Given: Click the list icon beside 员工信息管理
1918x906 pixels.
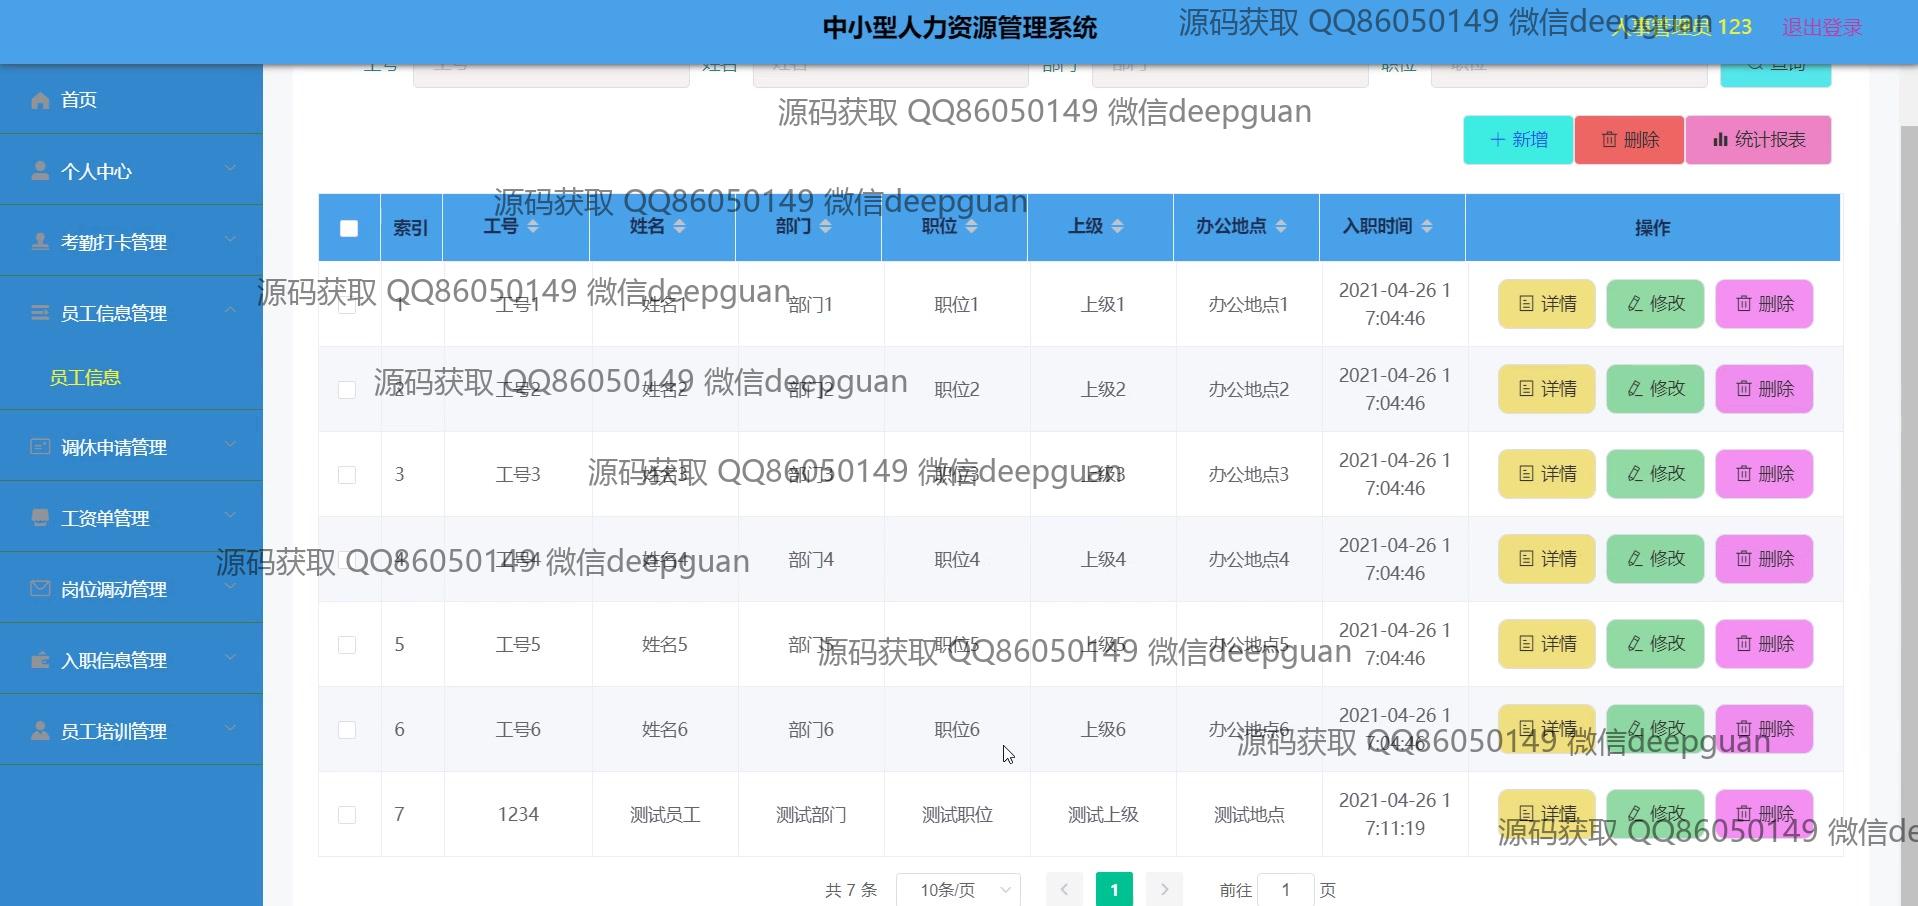Looking at the screenshot, I should pos(40,313).
